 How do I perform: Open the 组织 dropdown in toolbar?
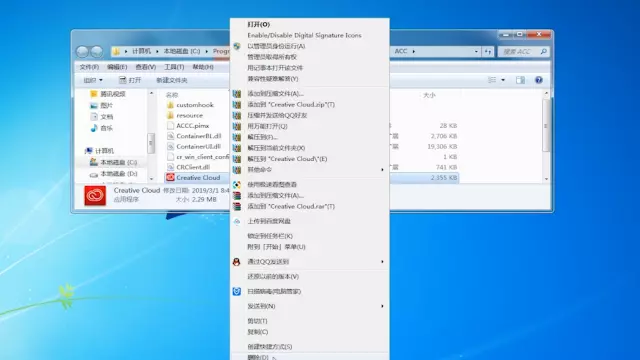click(93, 80)
